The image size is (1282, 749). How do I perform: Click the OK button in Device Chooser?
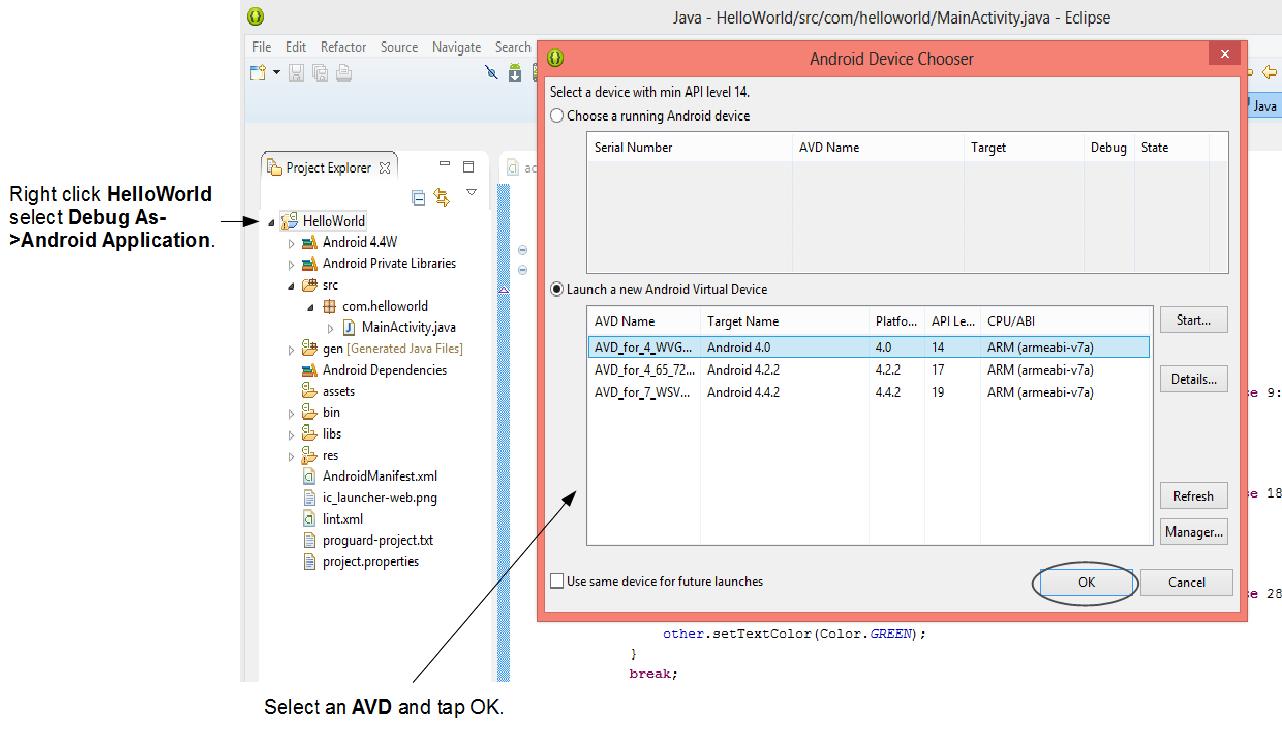1086,582
